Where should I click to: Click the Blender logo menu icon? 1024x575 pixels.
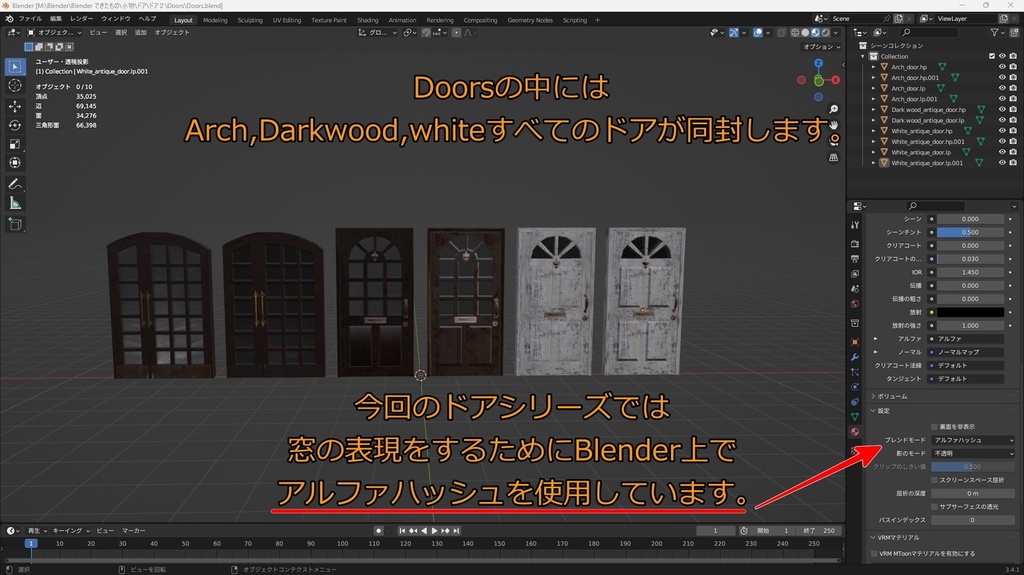point(9,19)
